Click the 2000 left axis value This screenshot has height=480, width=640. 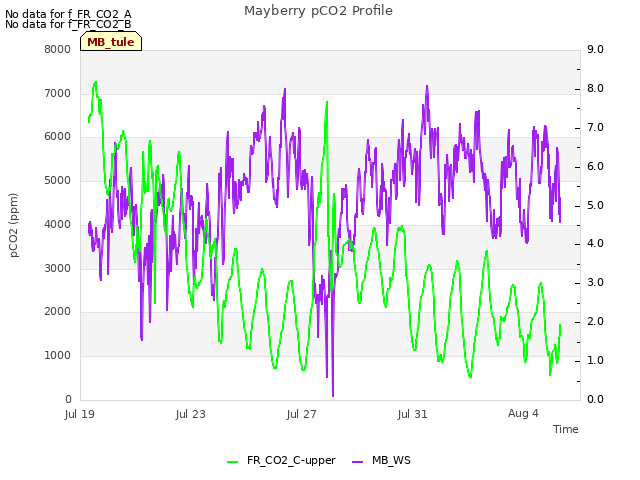[58, 311]
